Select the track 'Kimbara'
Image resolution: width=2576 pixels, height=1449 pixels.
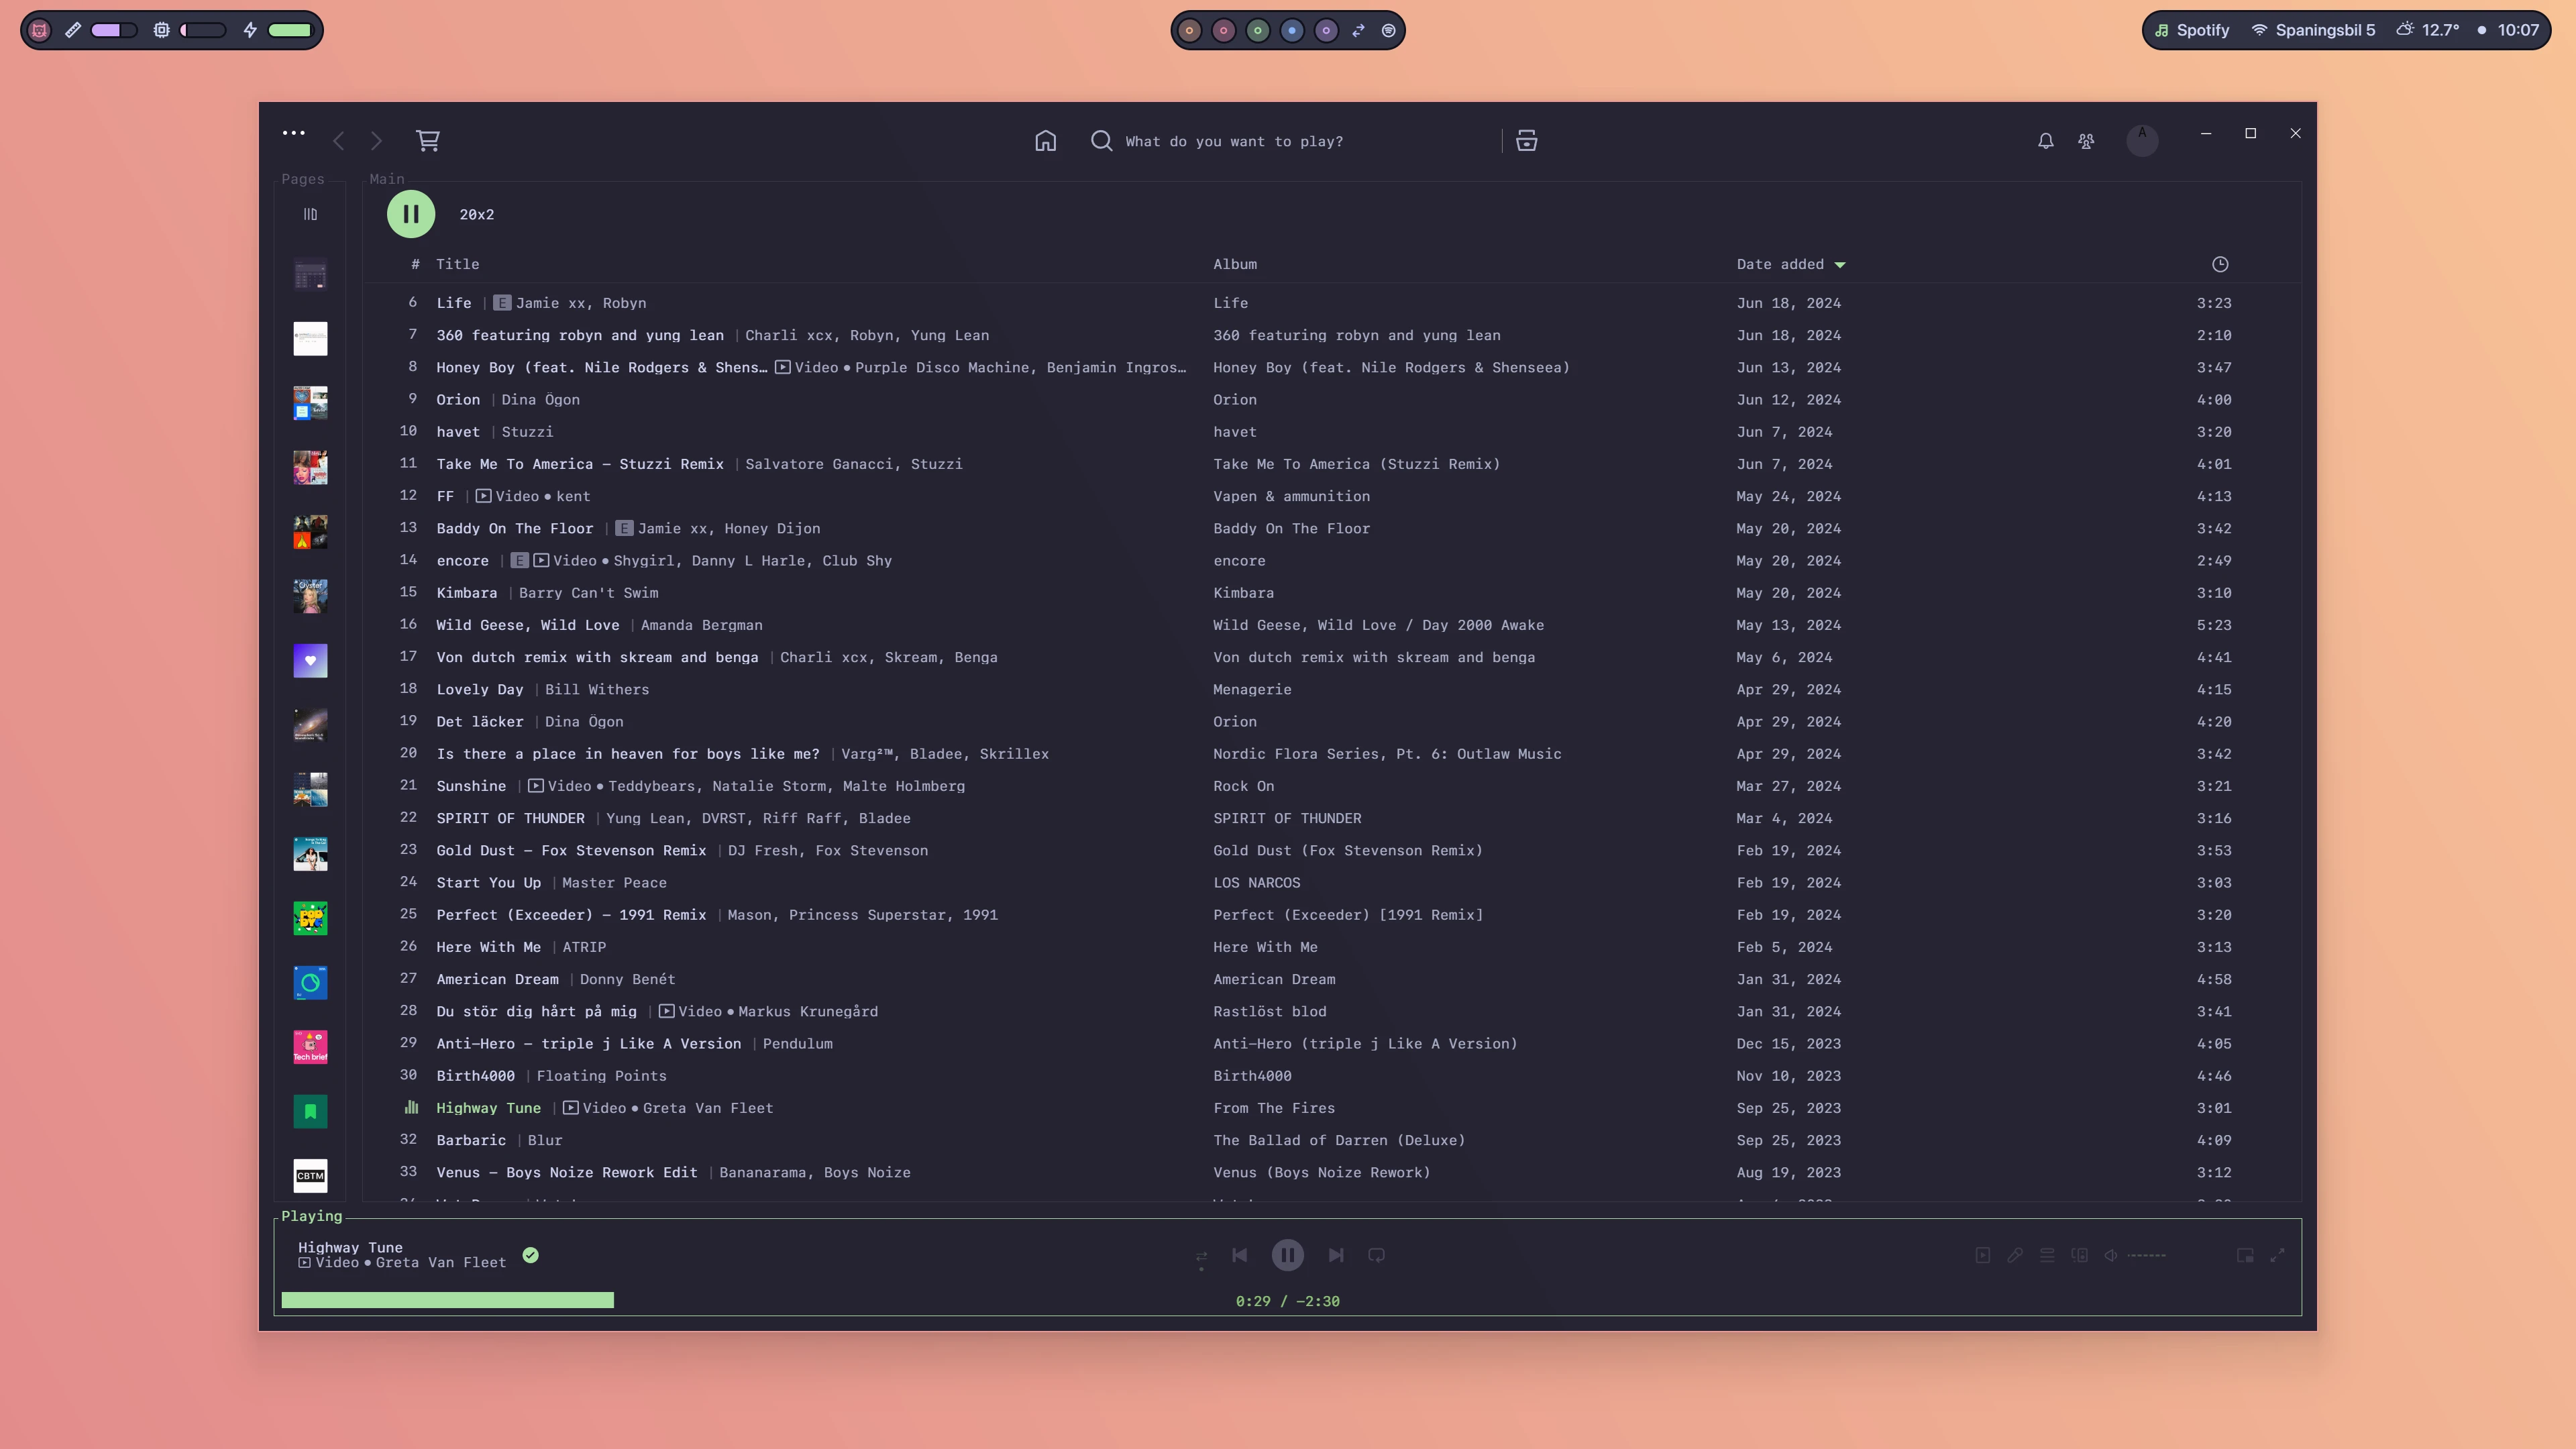click(467, 593)
